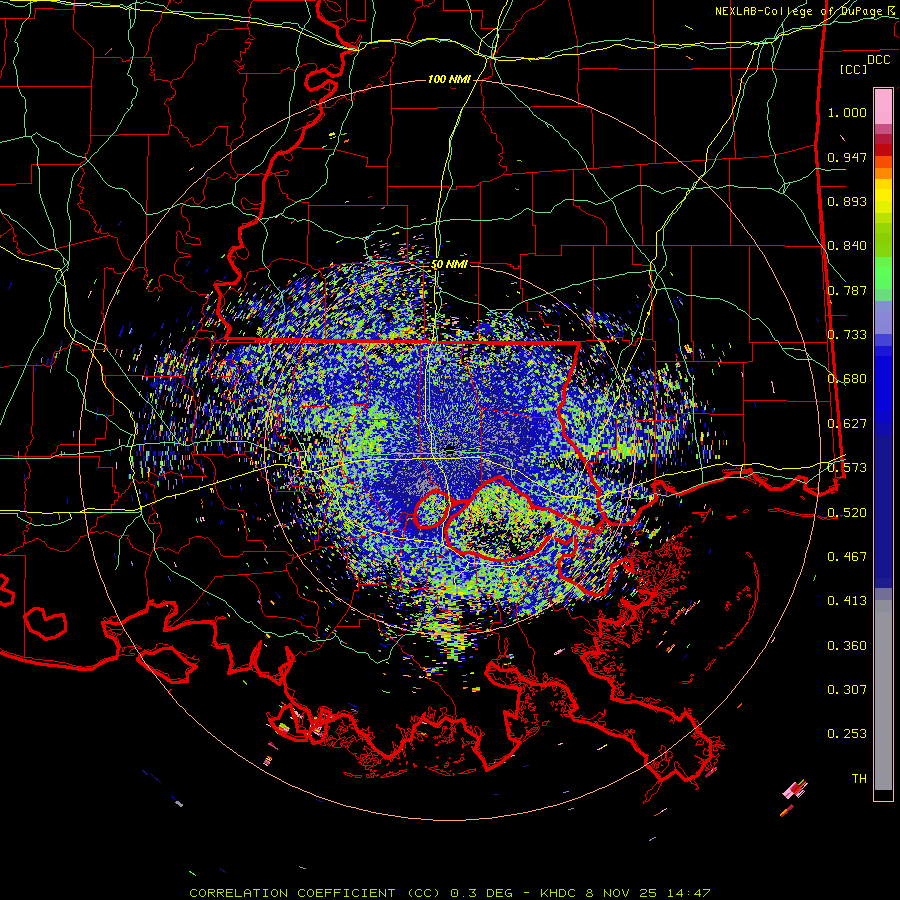Select the 0.733 scale label
900x900 pixels.
[847, 335]
